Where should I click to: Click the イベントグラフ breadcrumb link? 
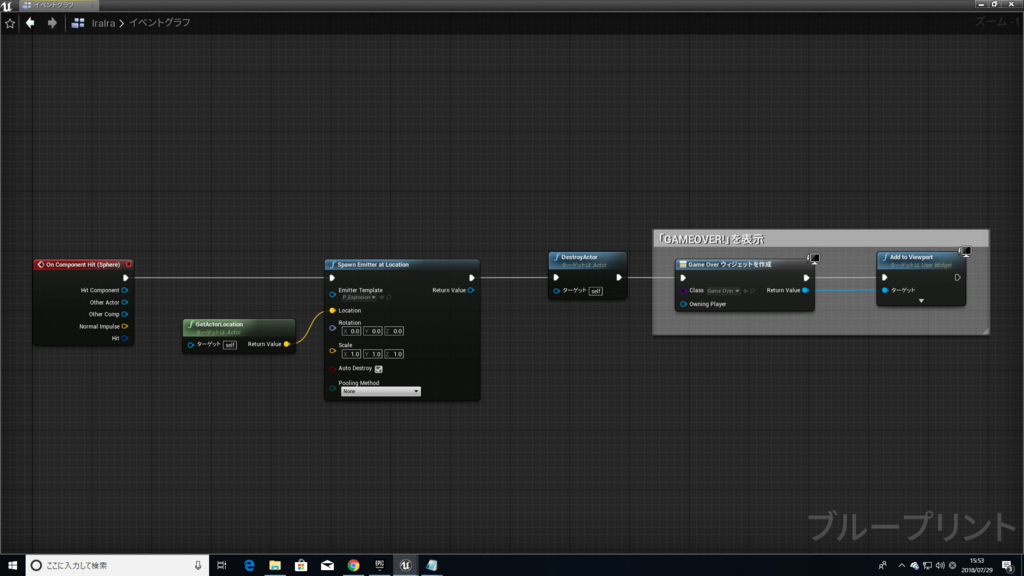click(159, 23)
